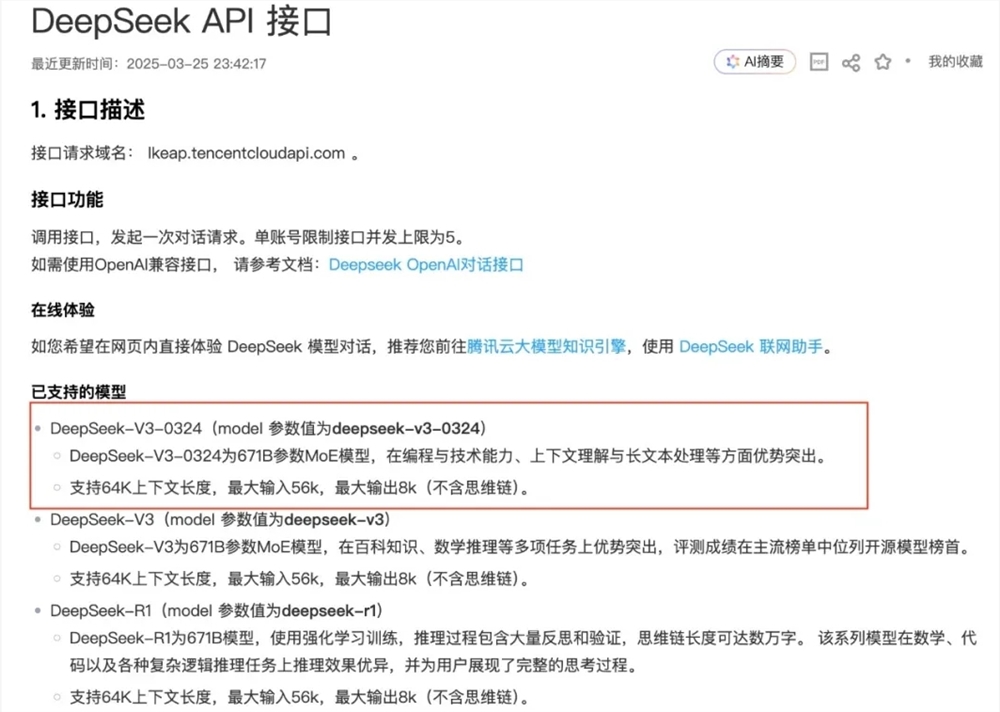Viewport: 1000px width, 712px height.
Task: Open 我的收藏 link
Action: pos(955,62)
